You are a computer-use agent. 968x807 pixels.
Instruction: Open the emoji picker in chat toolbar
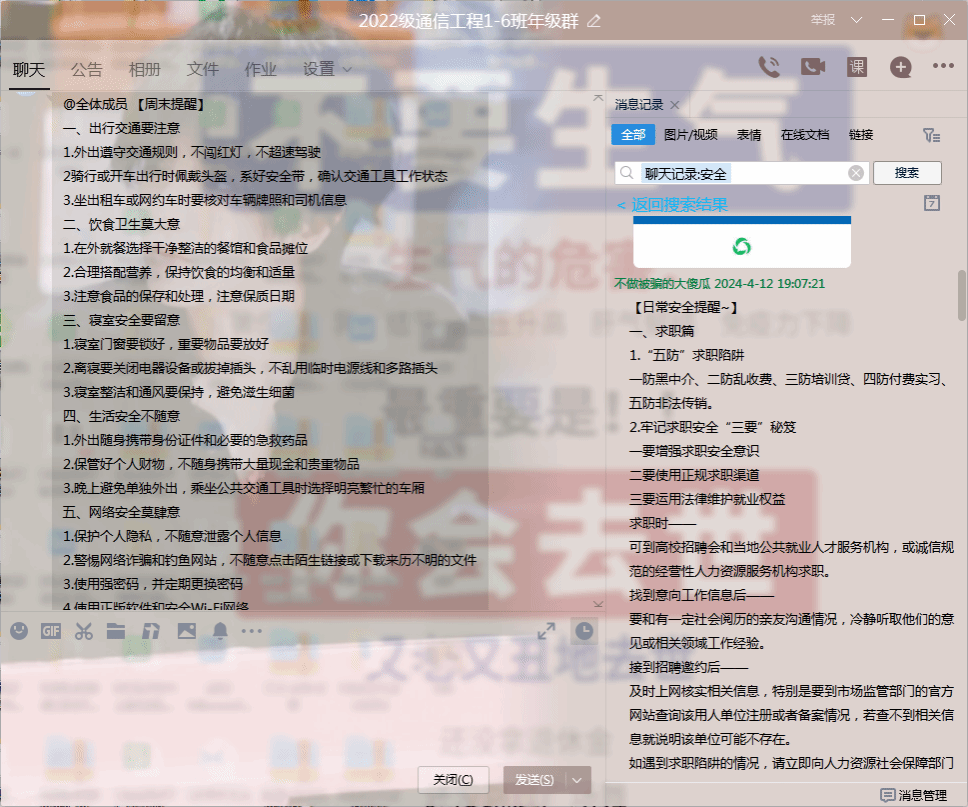point(19,631)
